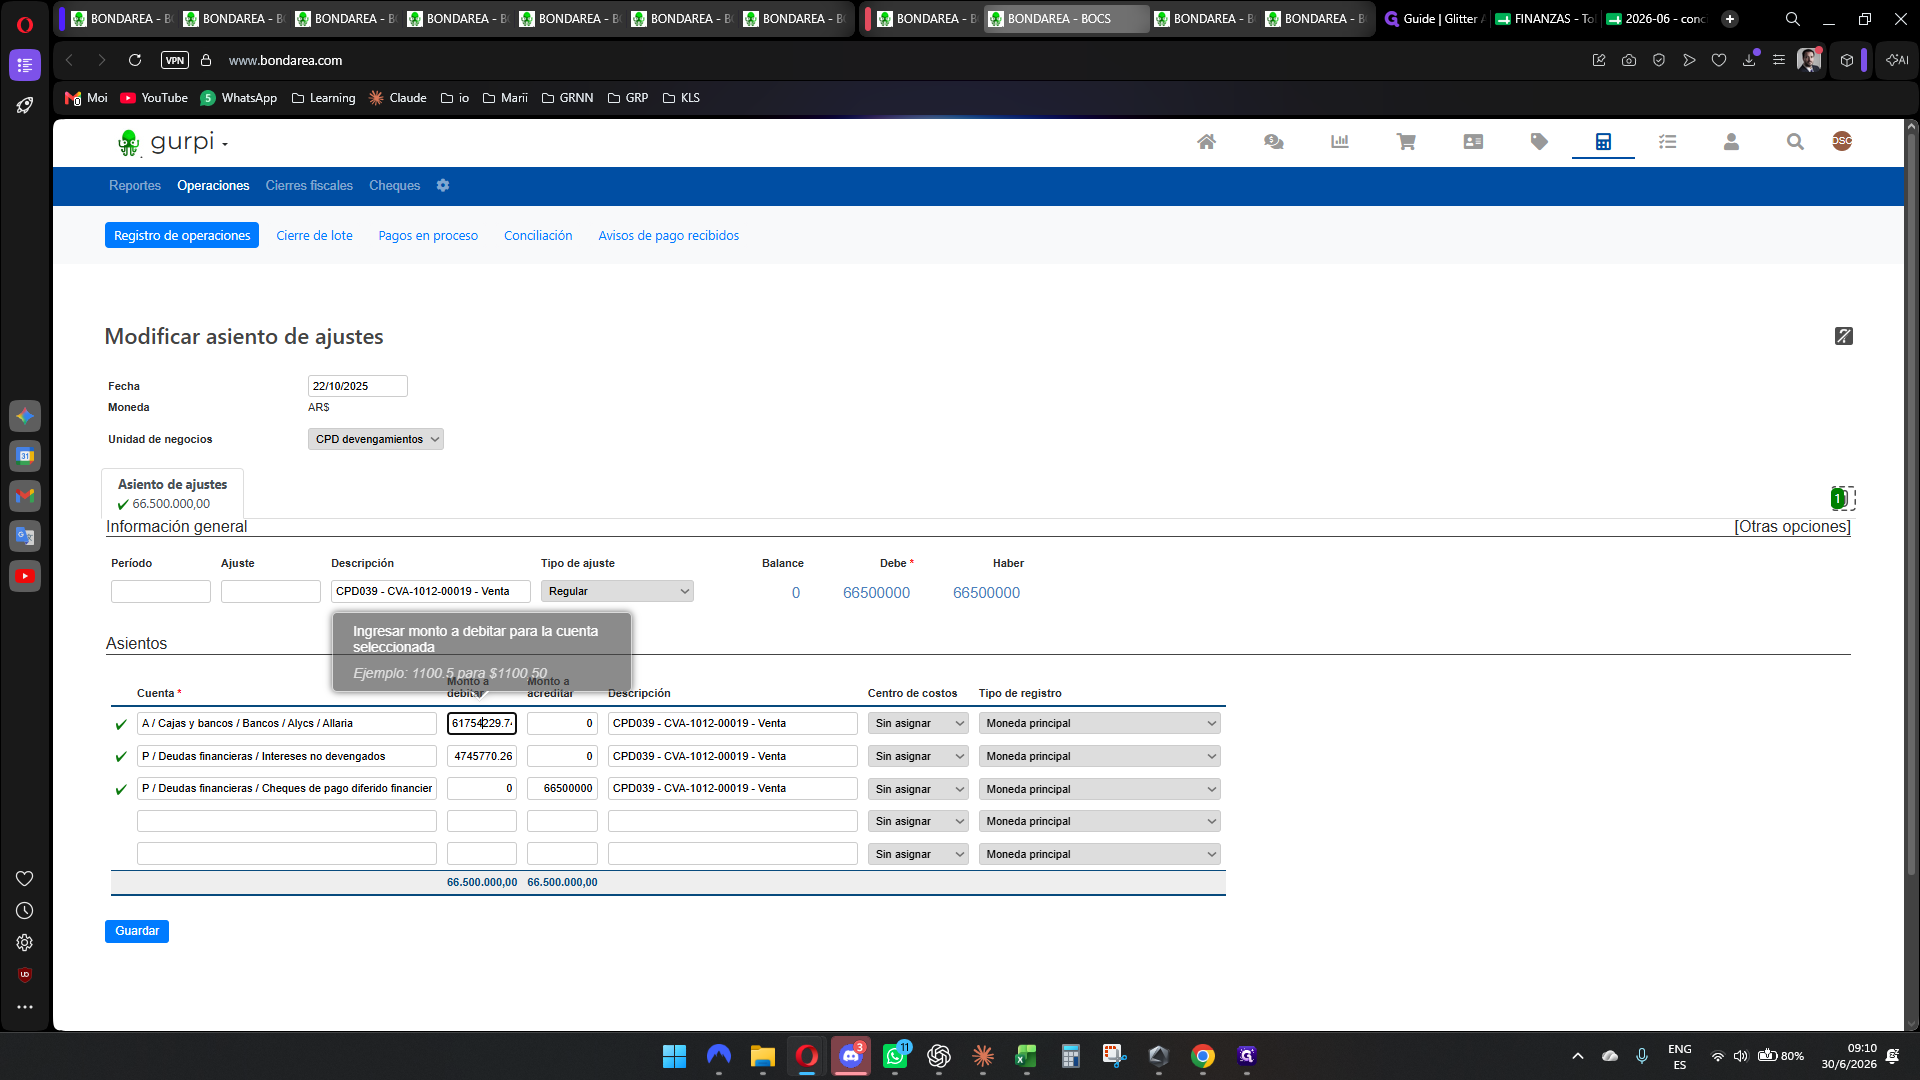1920x1080 pixels.
Task: Open Excel from the Windows taskbar
Action: [1027, 1056]
